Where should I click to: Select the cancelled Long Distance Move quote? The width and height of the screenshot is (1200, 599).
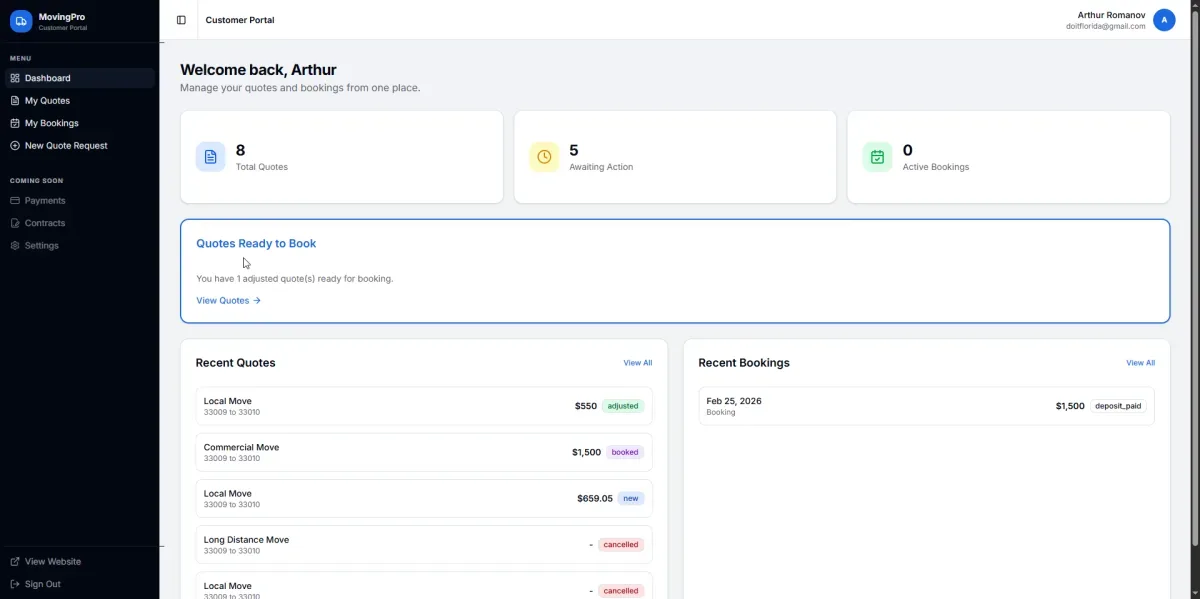tap(423, 544)
